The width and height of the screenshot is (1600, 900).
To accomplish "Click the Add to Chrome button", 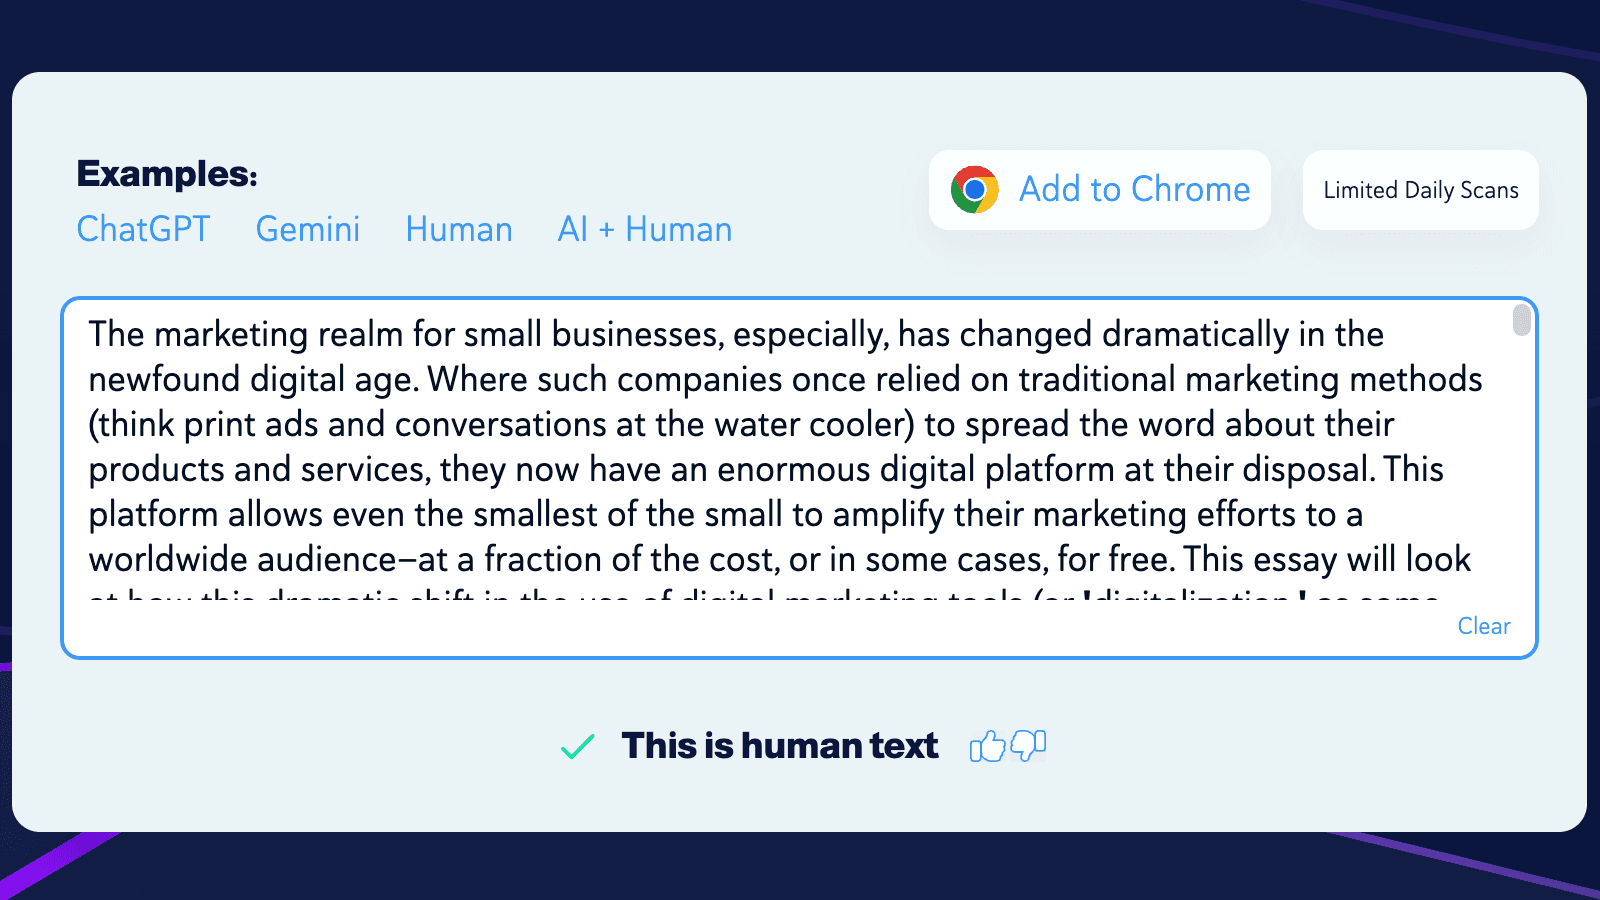I will click(1099, 189).
